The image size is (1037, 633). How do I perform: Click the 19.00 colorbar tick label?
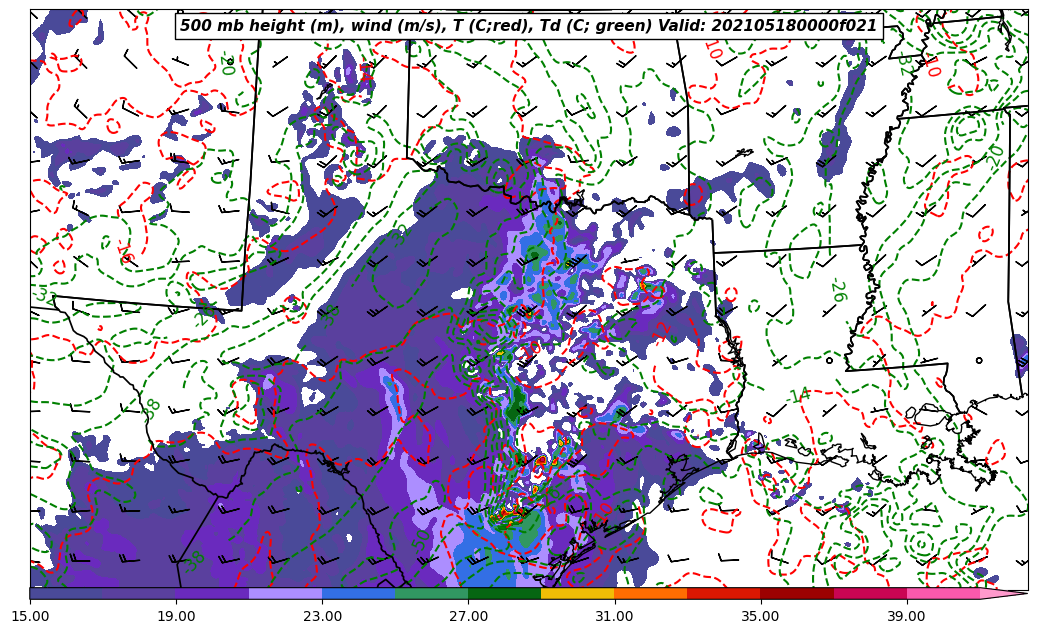[x=176, y=616]
